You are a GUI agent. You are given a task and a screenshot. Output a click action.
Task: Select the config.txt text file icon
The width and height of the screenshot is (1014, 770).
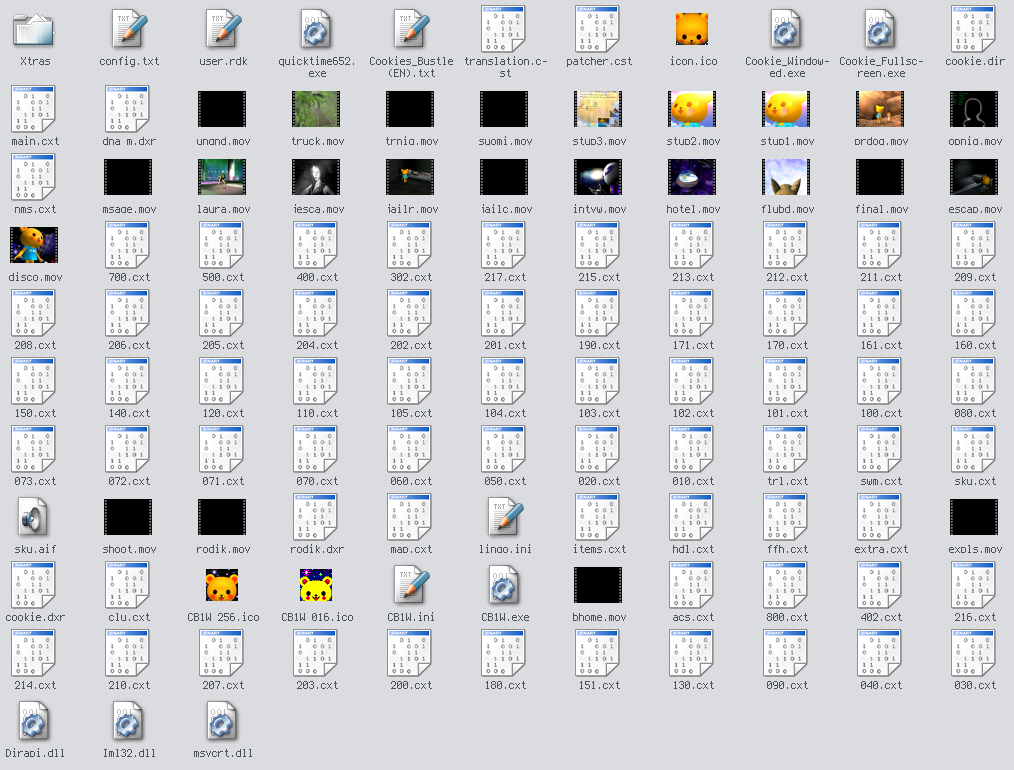coord(129,30)
